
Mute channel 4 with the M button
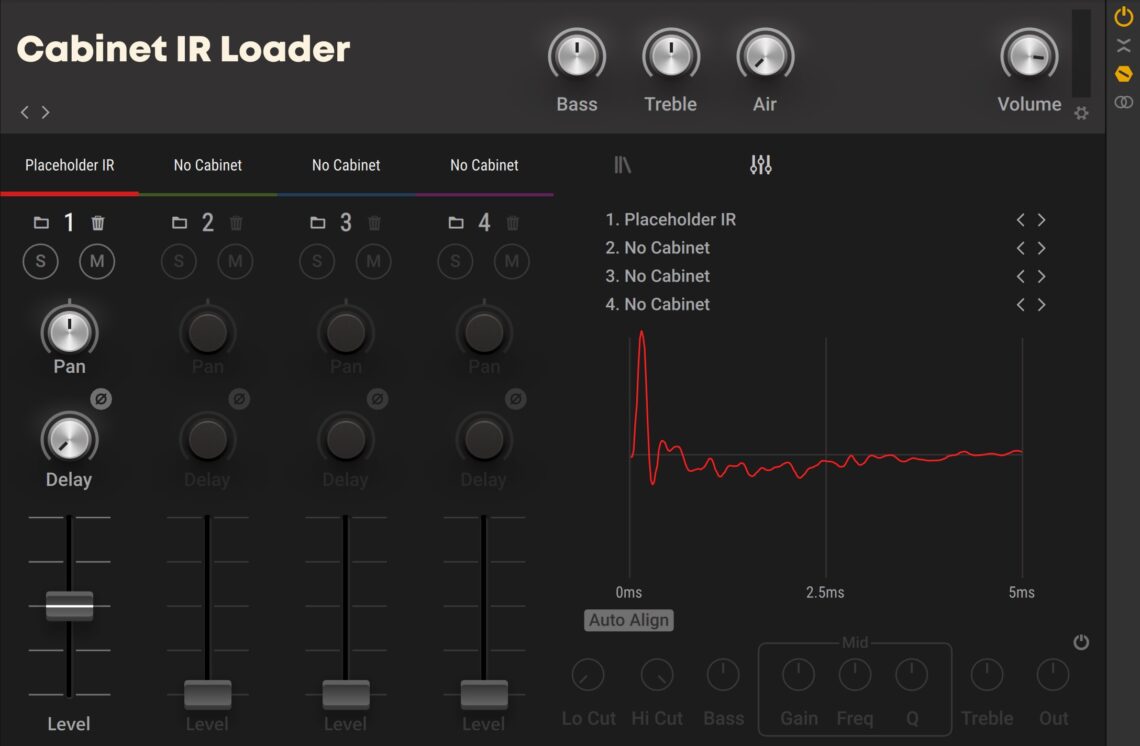click(512, 261)
